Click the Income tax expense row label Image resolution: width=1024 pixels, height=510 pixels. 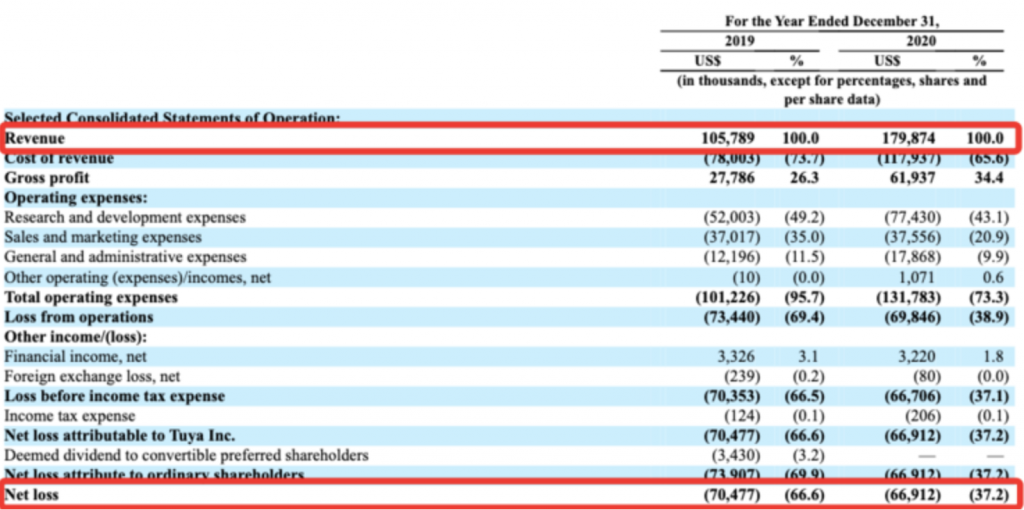(70, 415)
